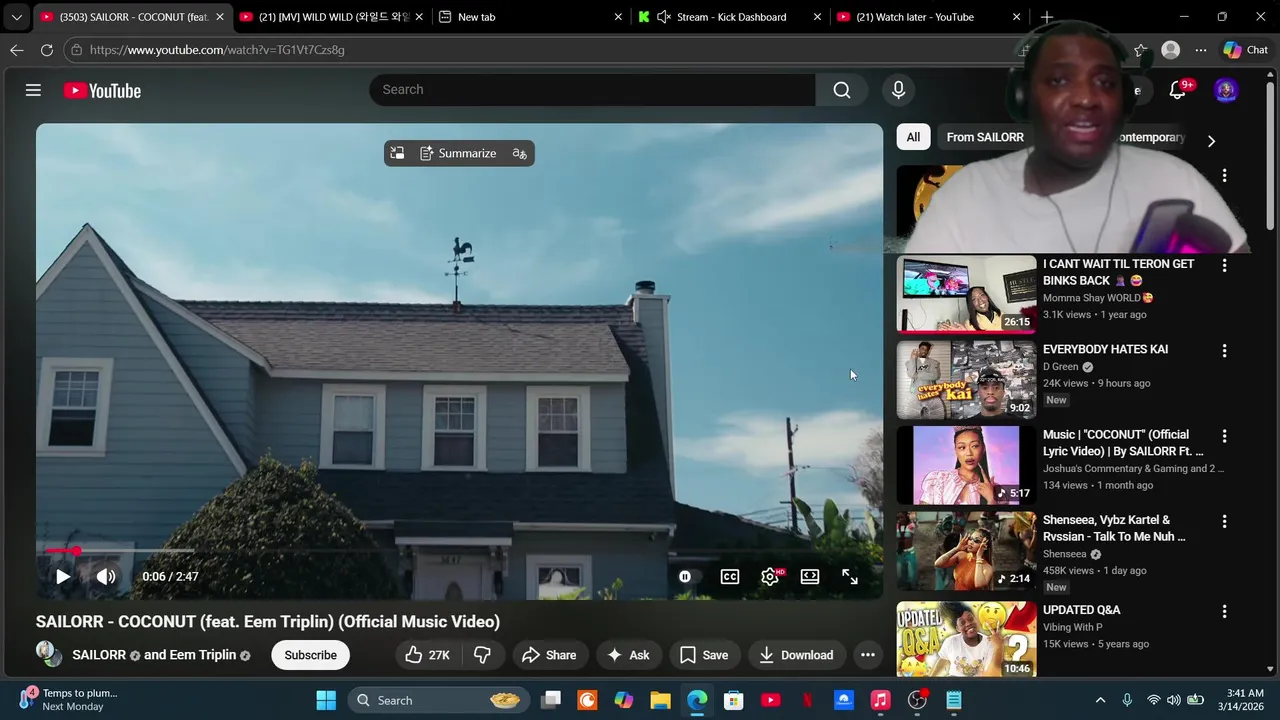Open COCONUT Official Lyric Video thumbnail
The image size is (1280, 720).
tap(966, 465)
